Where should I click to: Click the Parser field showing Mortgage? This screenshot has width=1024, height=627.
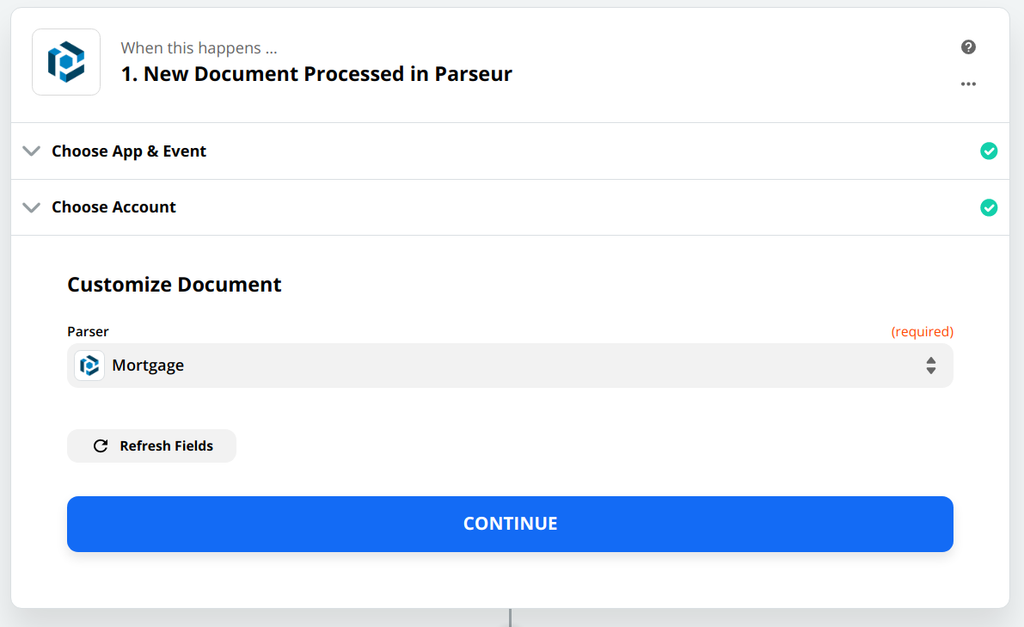pyautogui.click(x=510, y=366)
